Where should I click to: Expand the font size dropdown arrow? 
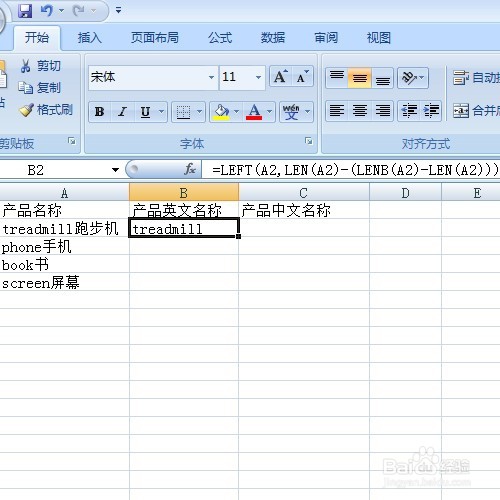[258, 77]
